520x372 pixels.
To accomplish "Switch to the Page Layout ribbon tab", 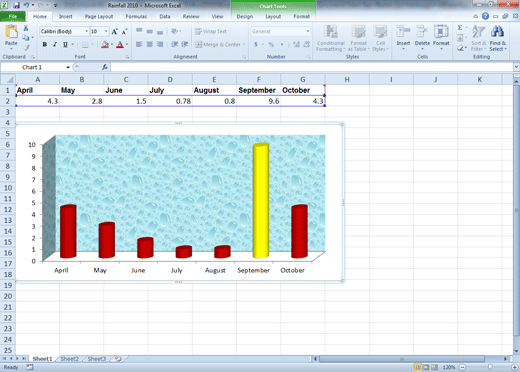I will (99, 16).
